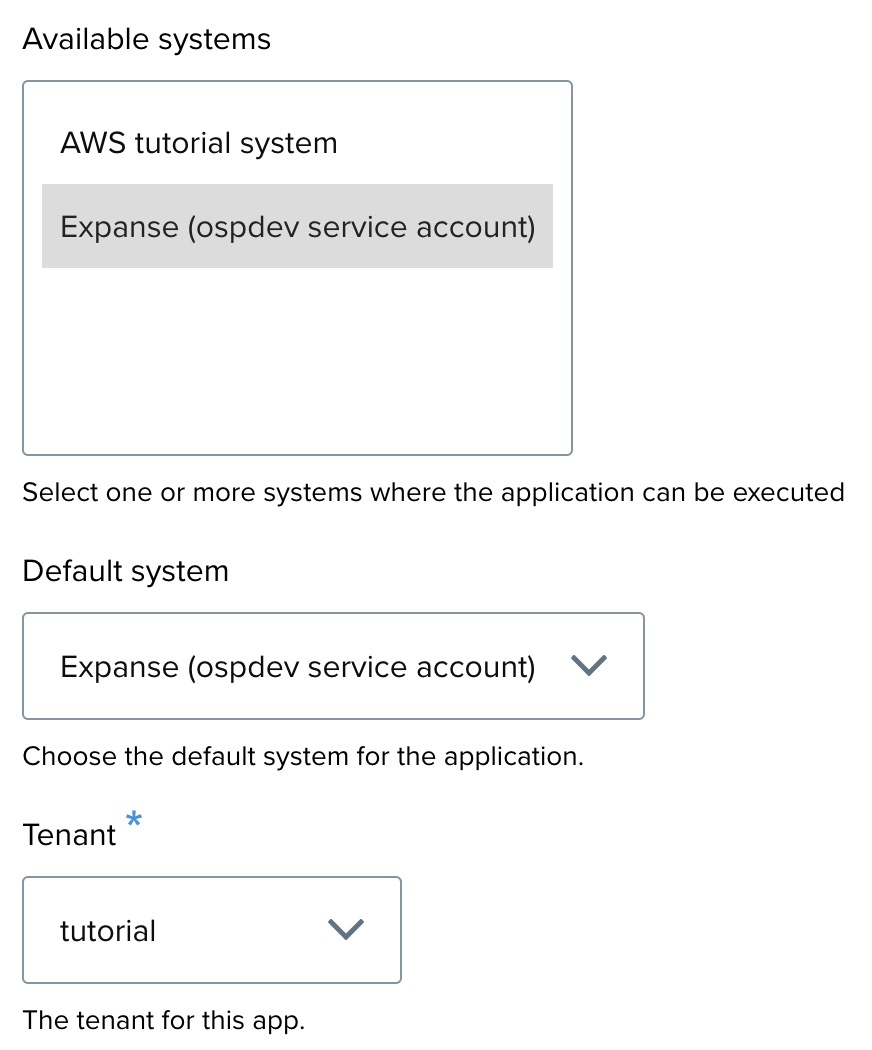The width and height of the screenshot is (872, 1050).
Task: Select AWS tutorial system in the list
Action: 199,143
